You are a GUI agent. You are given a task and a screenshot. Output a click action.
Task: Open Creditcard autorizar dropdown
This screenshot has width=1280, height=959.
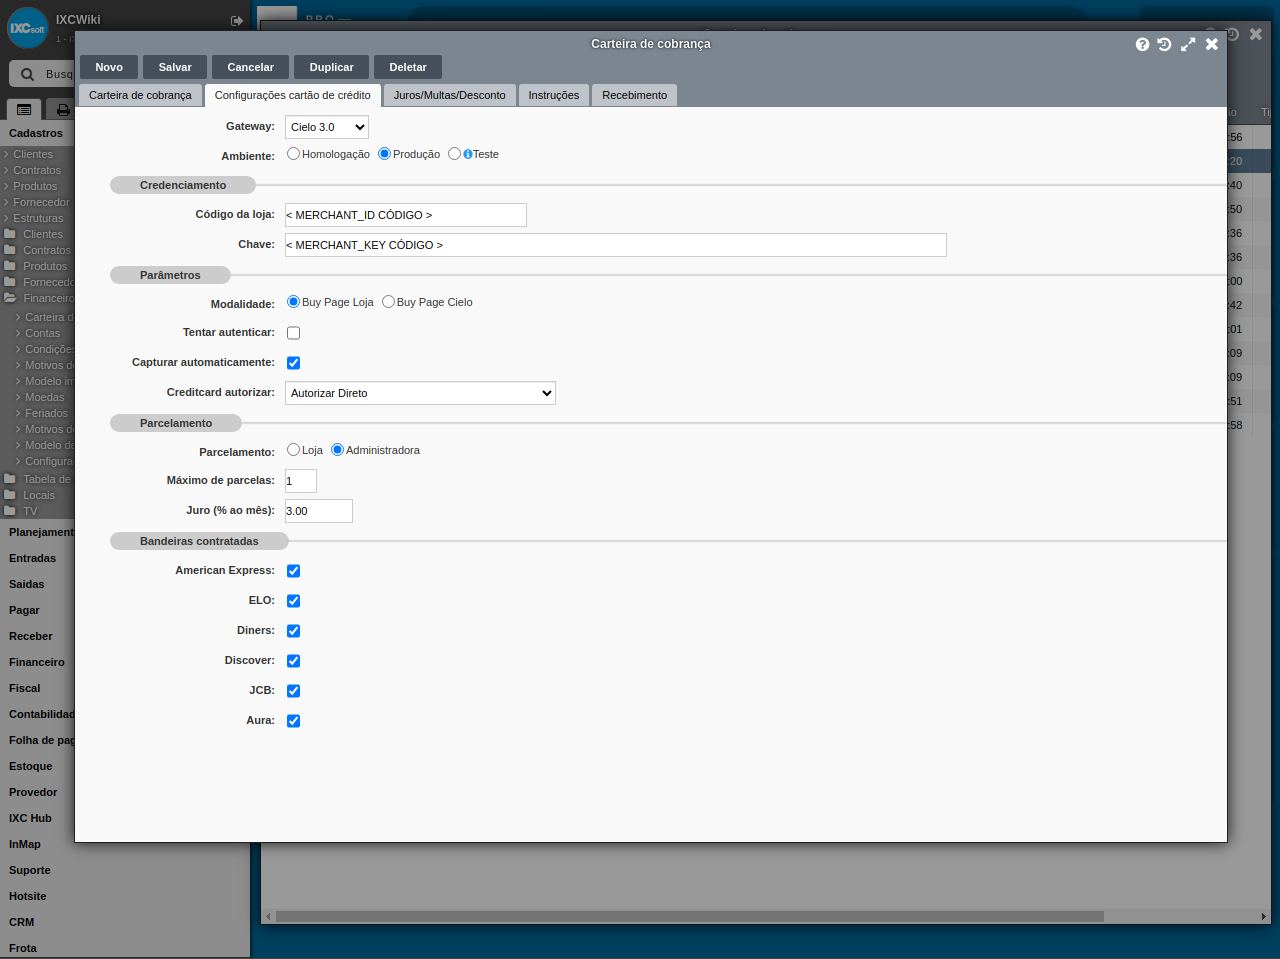(x=420, y=393)
